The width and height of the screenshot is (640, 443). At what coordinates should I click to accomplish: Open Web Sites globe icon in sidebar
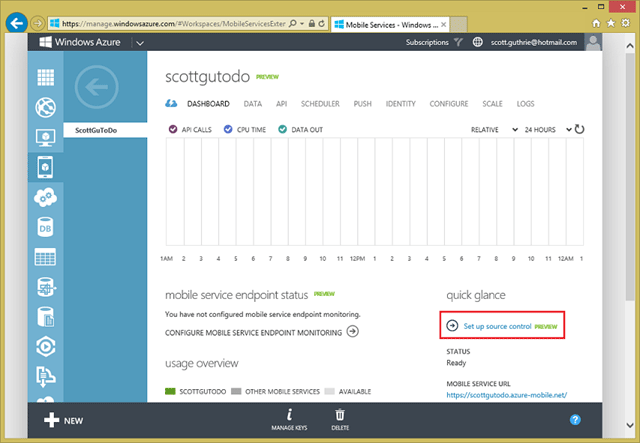(45, 107)
